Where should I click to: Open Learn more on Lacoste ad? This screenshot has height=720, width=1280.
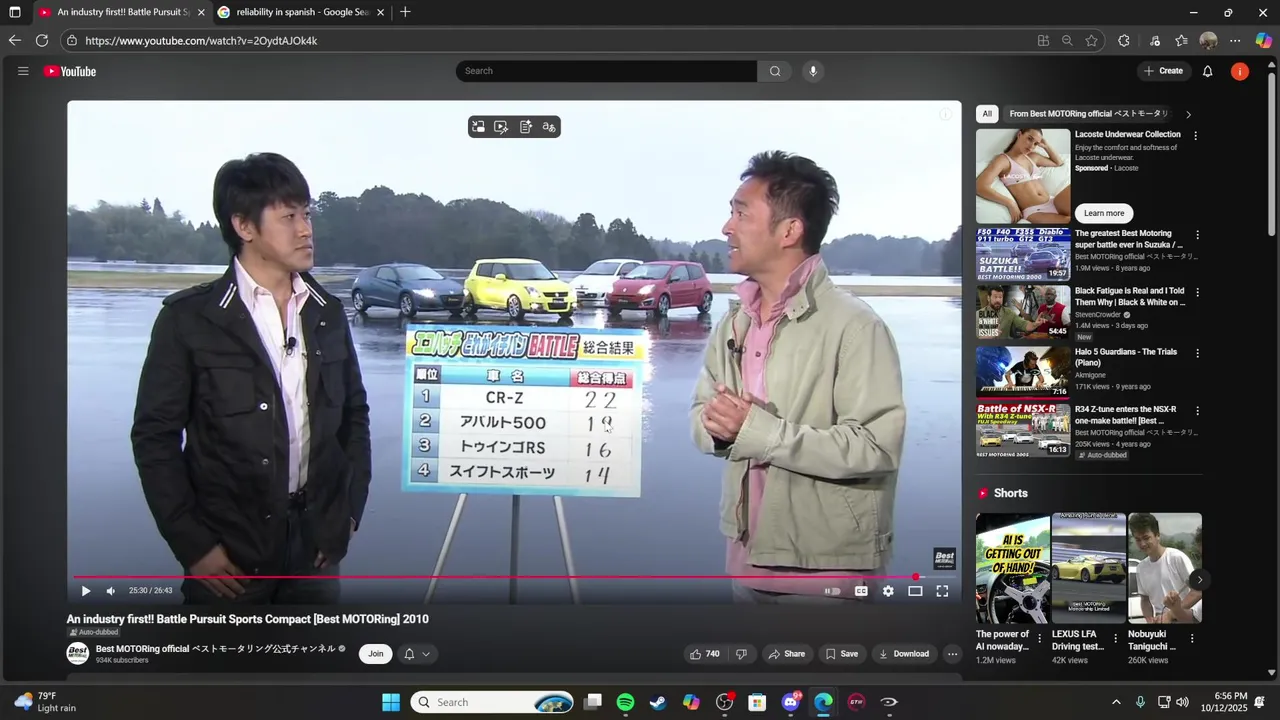[x=1104, y=213]
